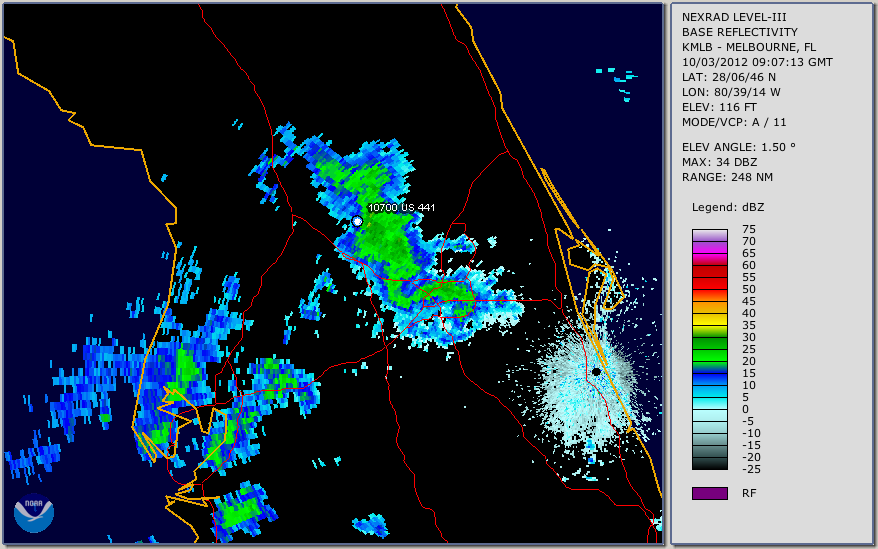Click the 'ELEV ANGLE: 1.50 °' text
Viewport: 878px width, 549px height.
739,147
